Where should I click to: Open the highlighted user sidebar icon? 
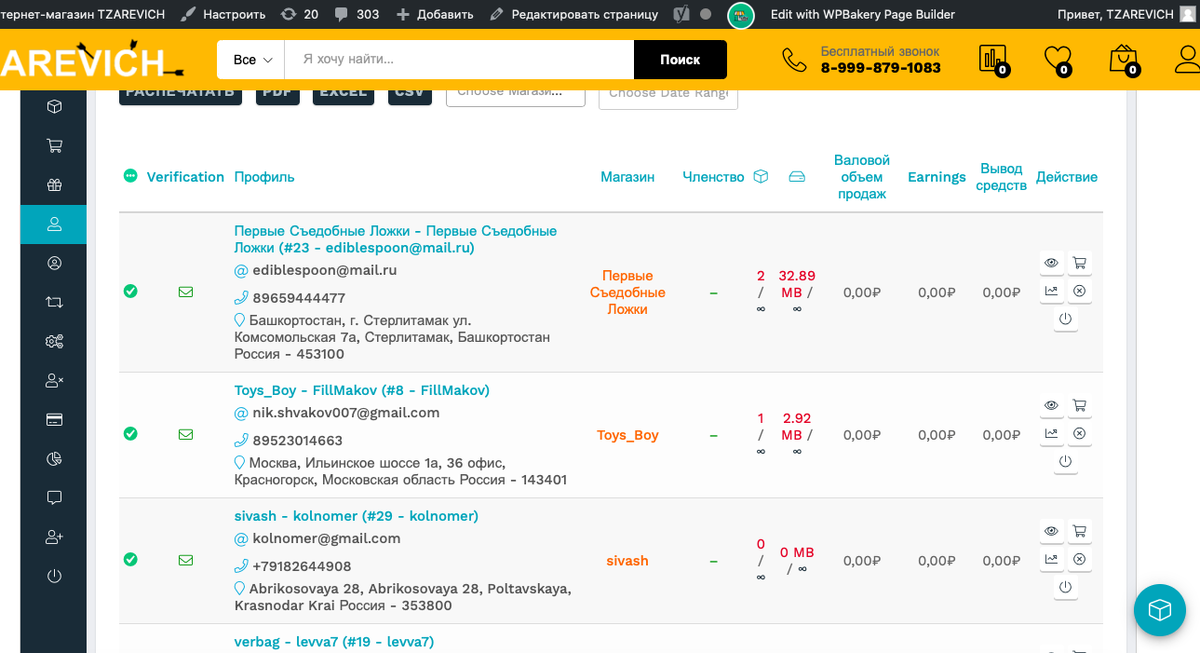tap(54, 224)
